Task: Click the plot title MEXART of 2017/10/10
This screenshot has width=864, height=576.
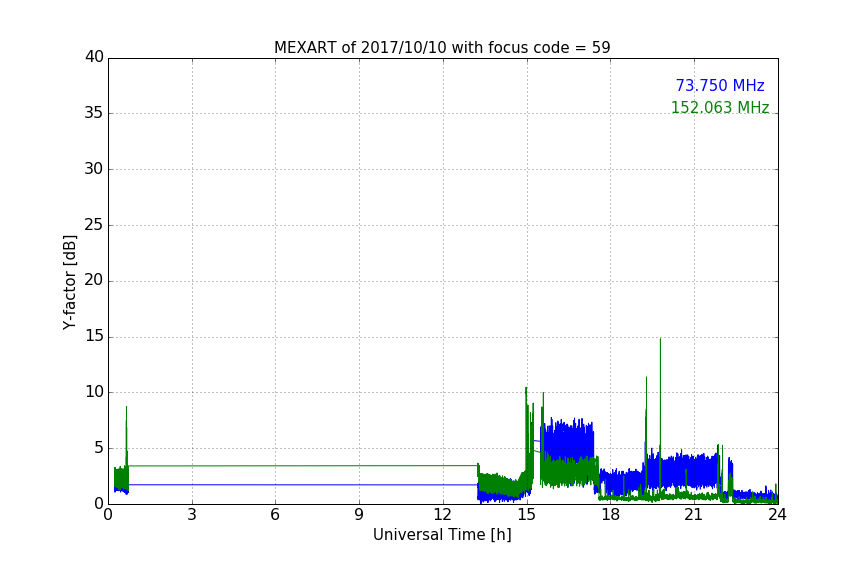Action: pyautogui.click(x=442, y=48)
